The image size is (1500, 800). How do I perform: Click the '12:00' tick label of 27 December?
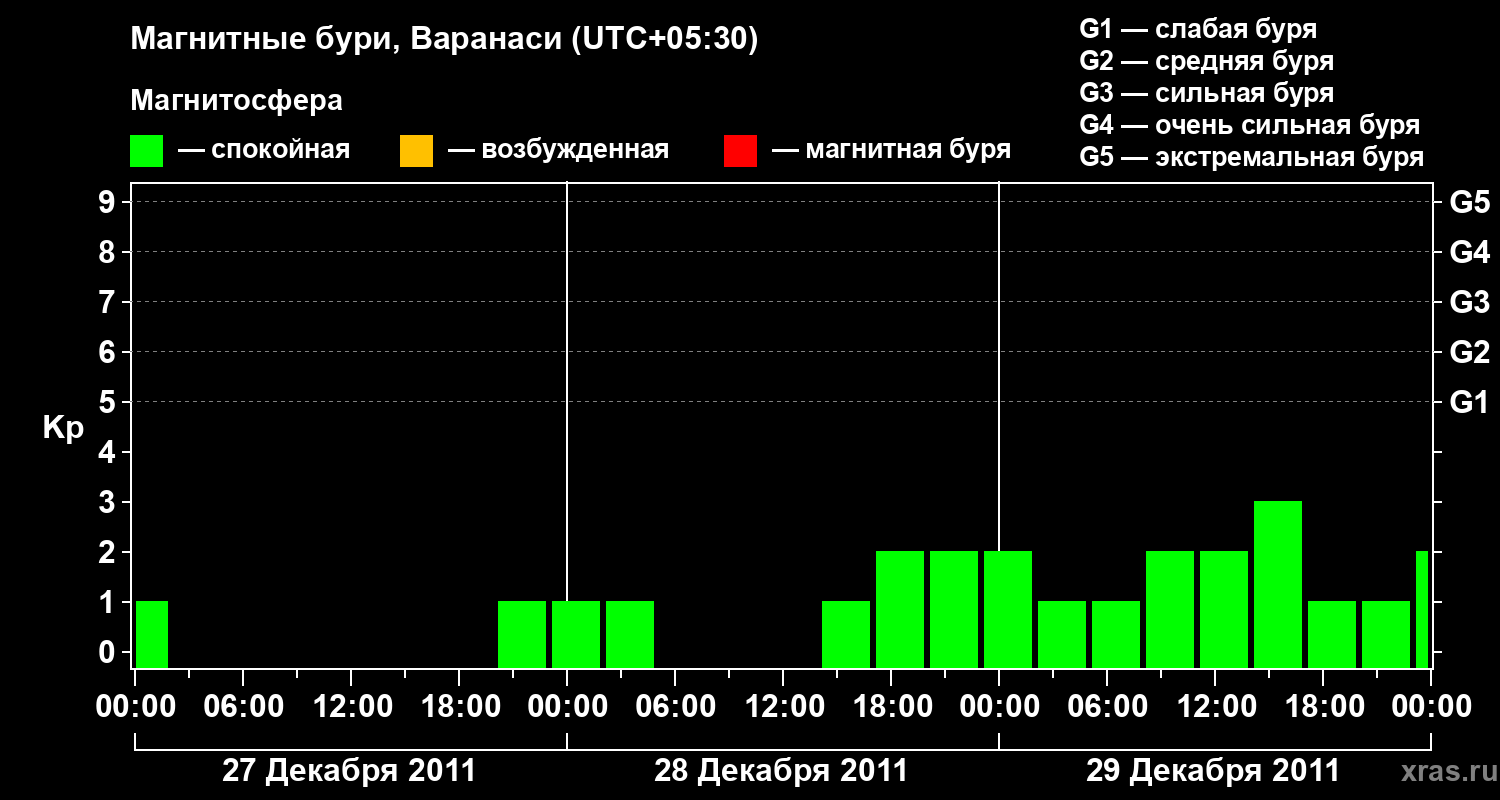coord(351,707)
